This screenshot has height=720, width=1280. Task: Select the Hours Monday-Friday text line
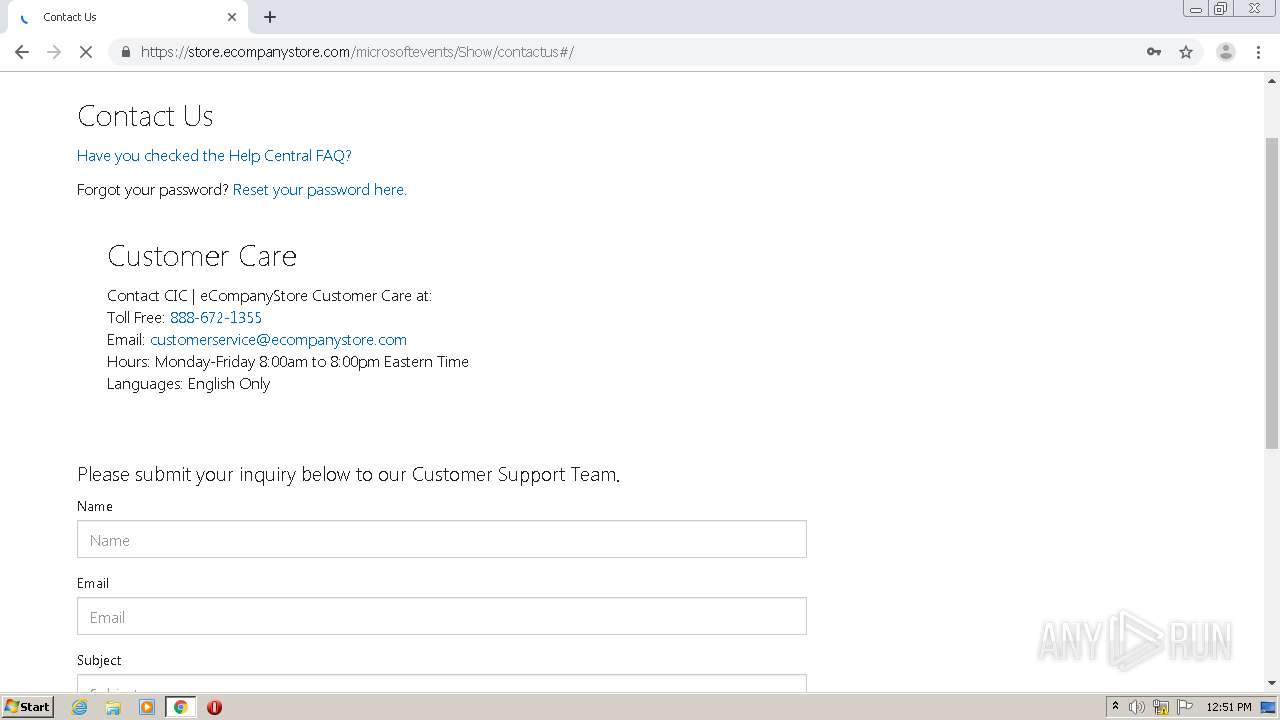click(x=288, y=362)
